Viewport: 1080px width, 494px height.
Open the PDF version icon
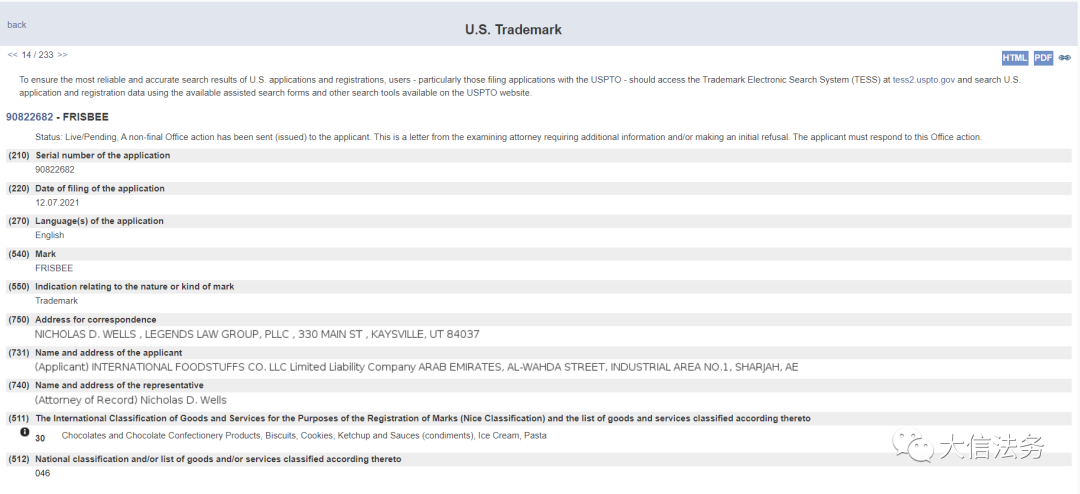(1043, 58)
